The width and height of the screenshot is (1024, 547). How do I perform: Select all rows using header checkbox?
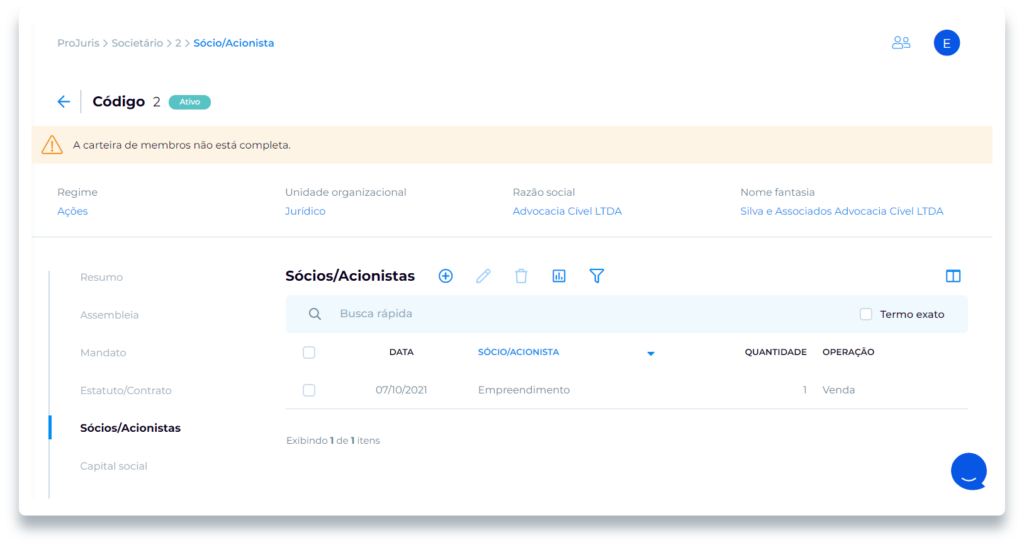coord(309,352)
